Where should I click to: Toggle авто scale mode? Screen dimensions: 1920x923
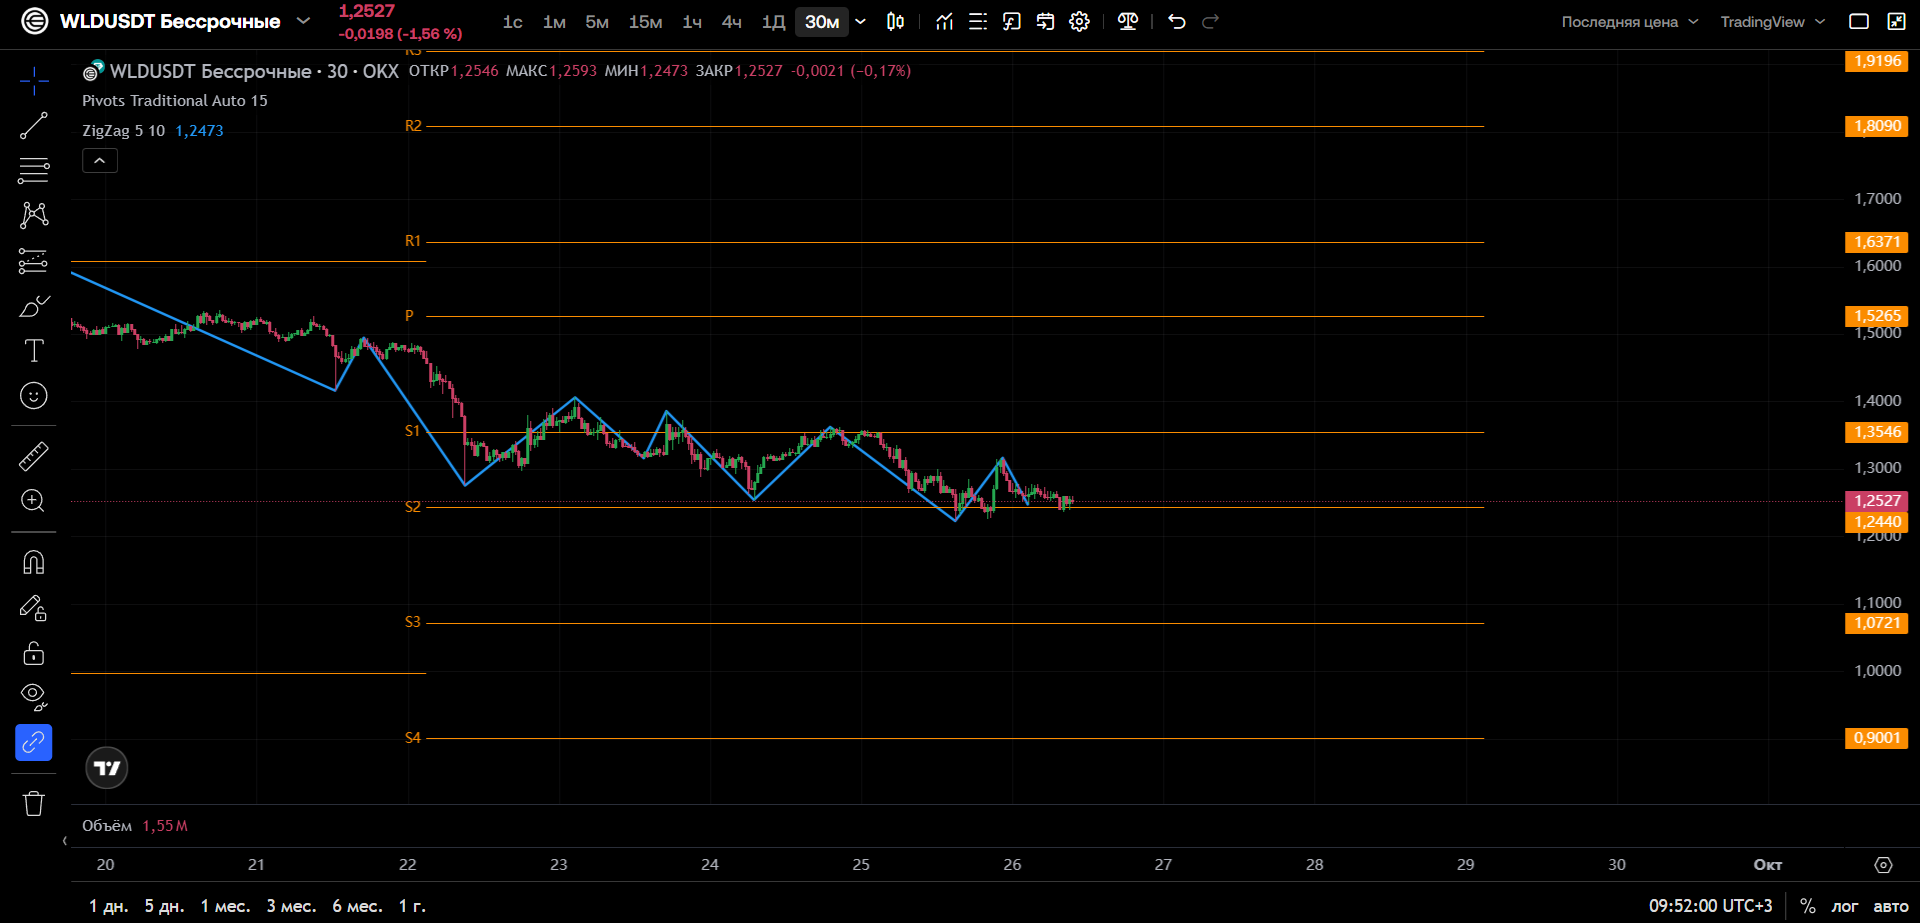point(1891,906)
